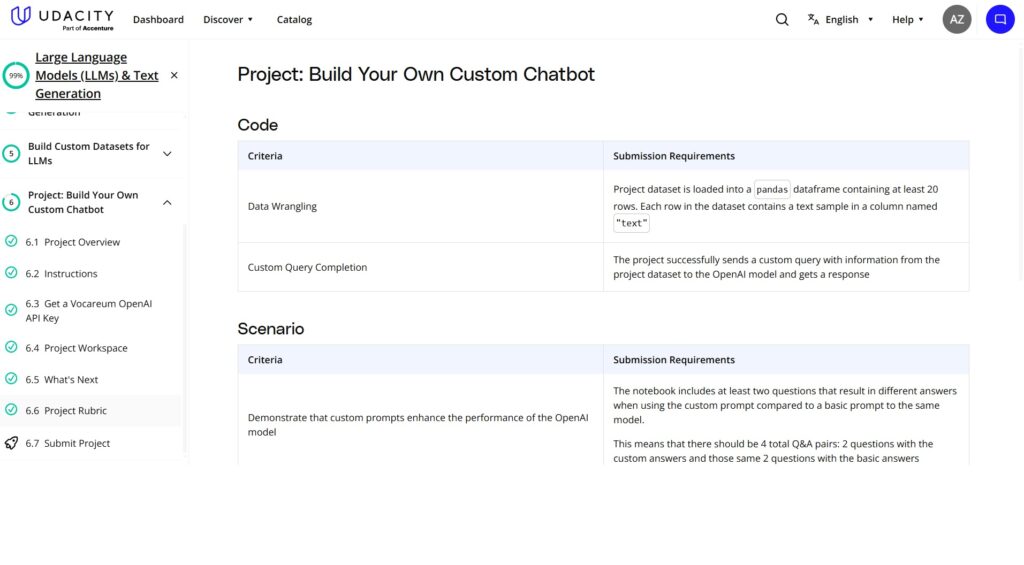Click the Scenario section heading
Viewport: 1024px width, 565px height.
click(270, 329)
